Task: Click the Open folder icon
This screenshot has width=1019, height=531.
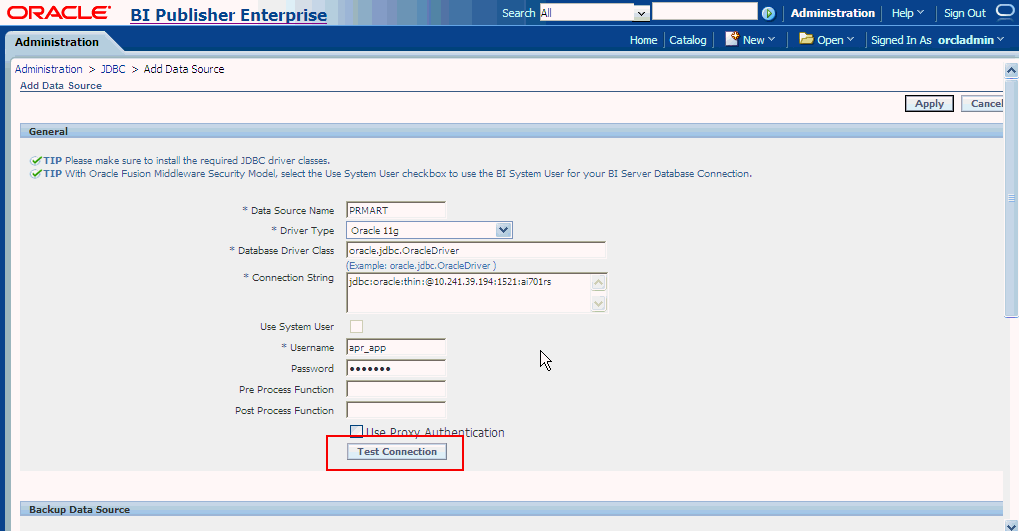Action: coord(806,39)
